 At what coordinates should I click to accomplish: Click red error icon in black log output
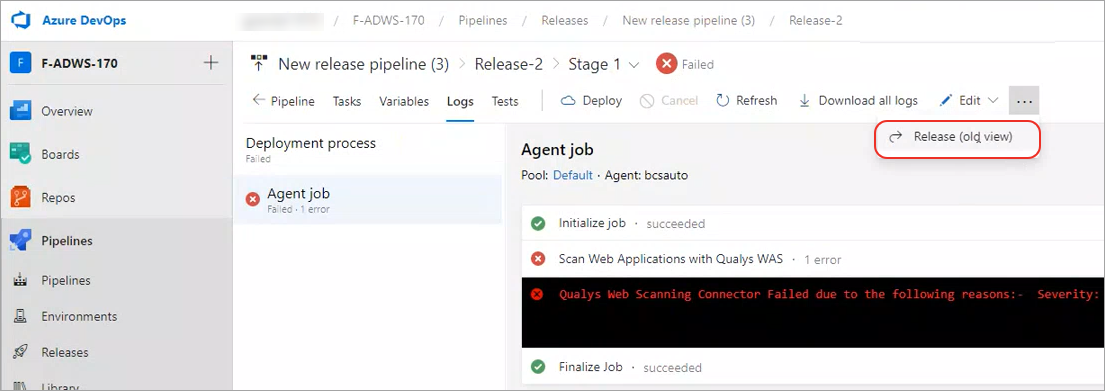(x=537, y=294)
